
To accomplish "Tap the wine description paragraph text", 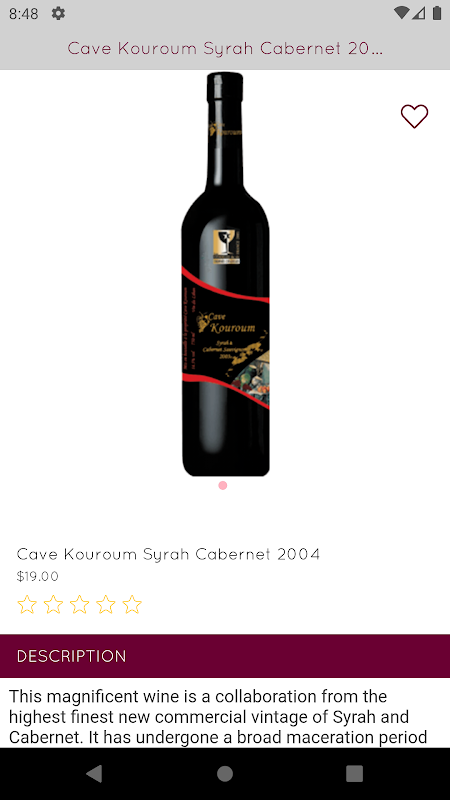I will [219, 717].
